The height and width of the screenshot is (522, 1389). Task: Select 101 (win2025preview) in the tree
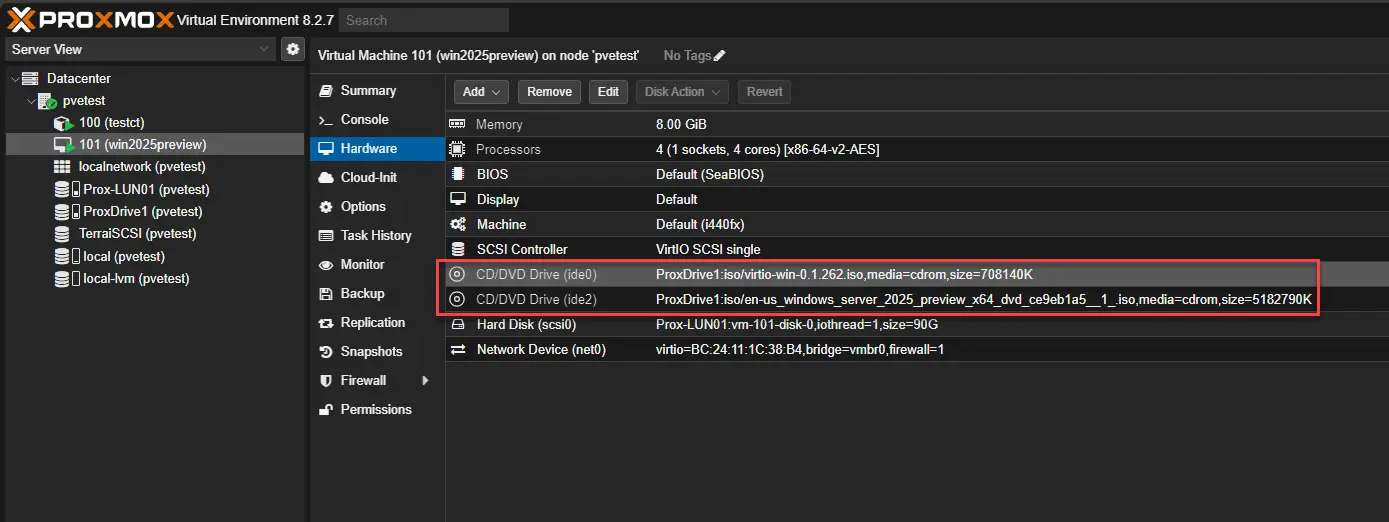pyautogui.click(x=143, y=145)
